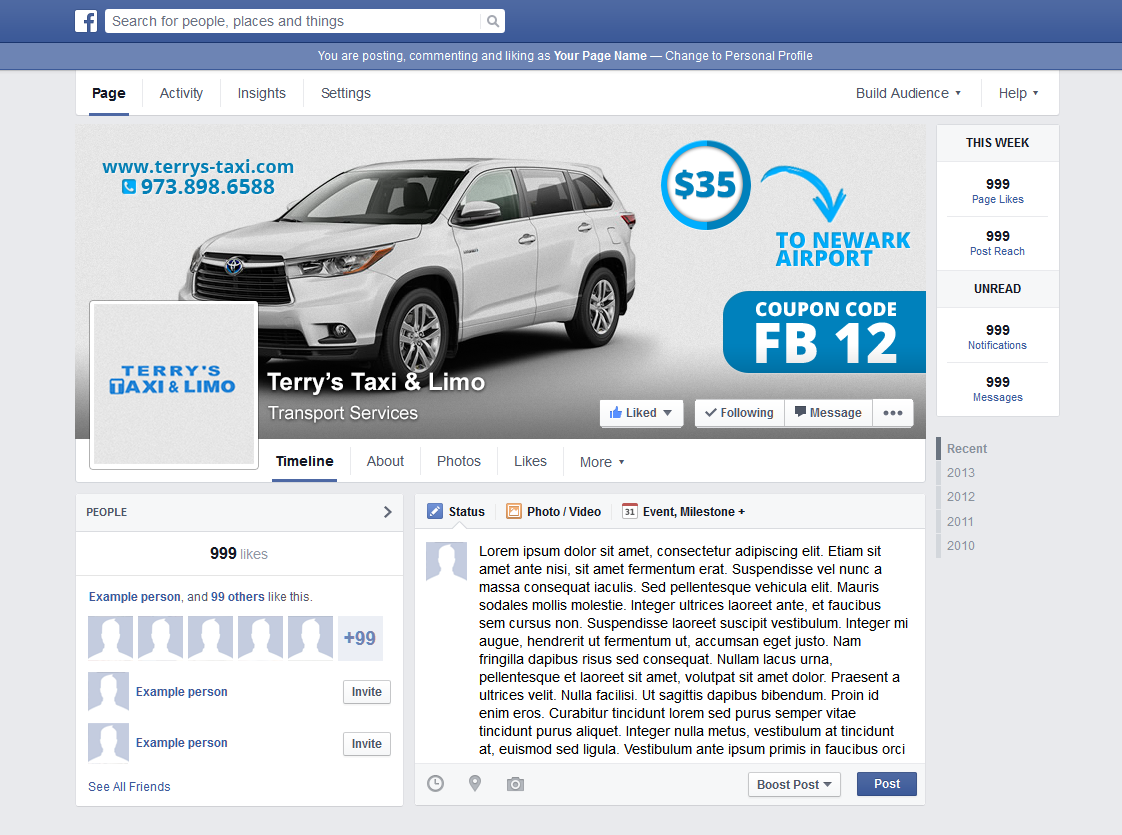Toggle the Following button
Screen dimensions: 1122x835
[739, 413]
